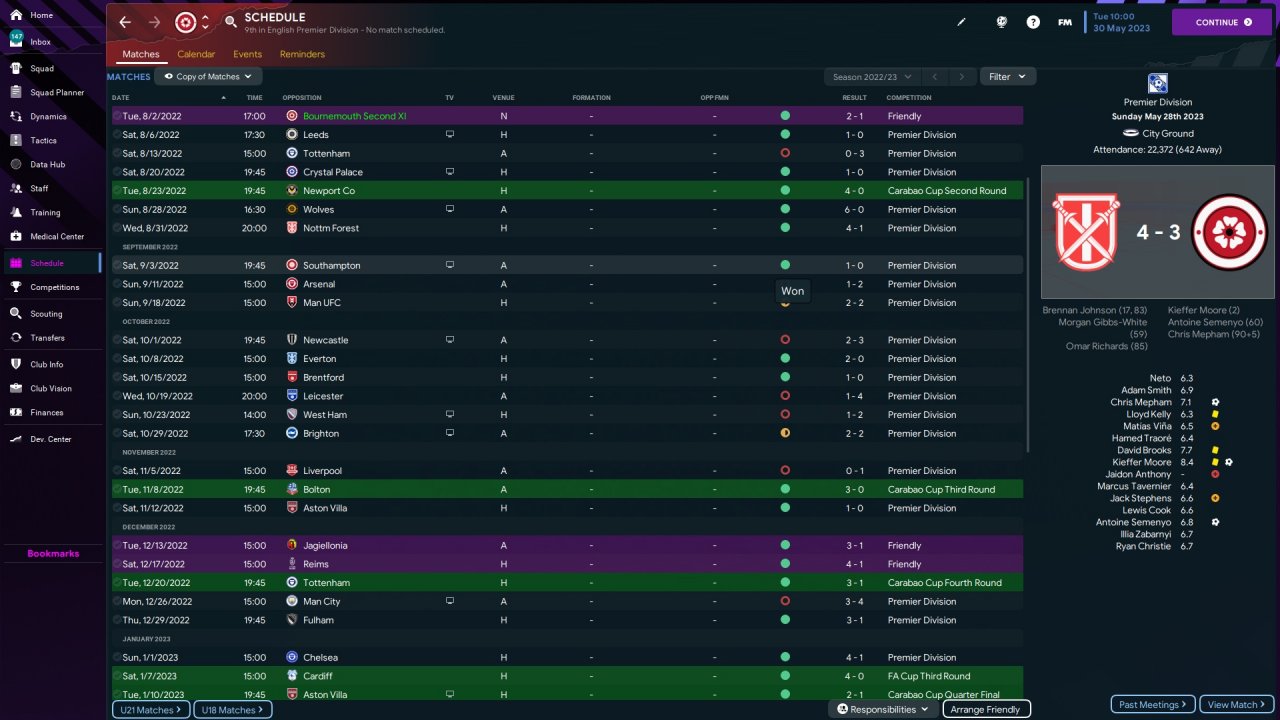
Task: Click the pencil edit icon
Action: tap(962, 22)
